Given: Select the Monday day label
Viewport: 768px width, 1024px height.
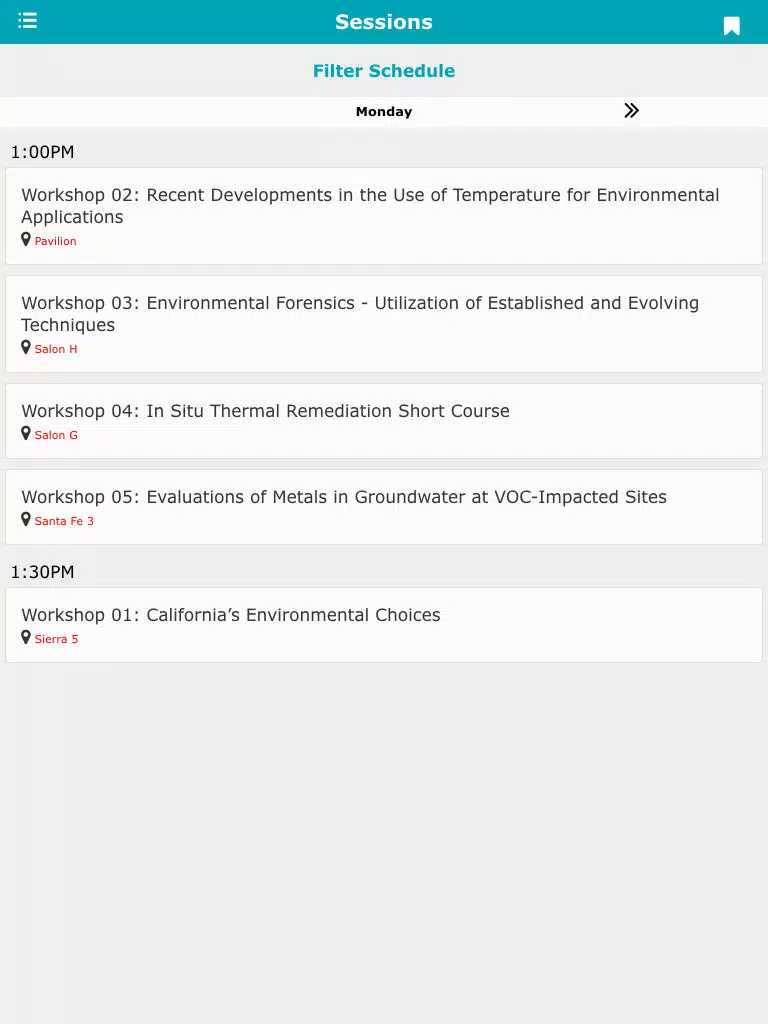Looking at the screenshot, I should pyautogui.click(x=384, y=112).
